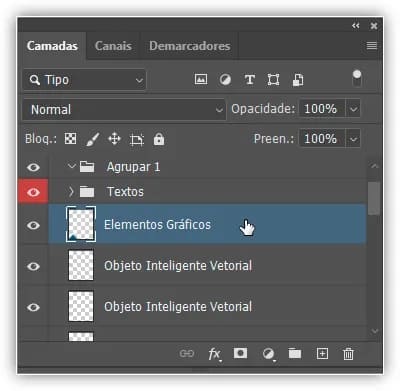The image size is (400, 391).
Task: Hide the Elementos Gráficos layer
Action: [33, 226]
